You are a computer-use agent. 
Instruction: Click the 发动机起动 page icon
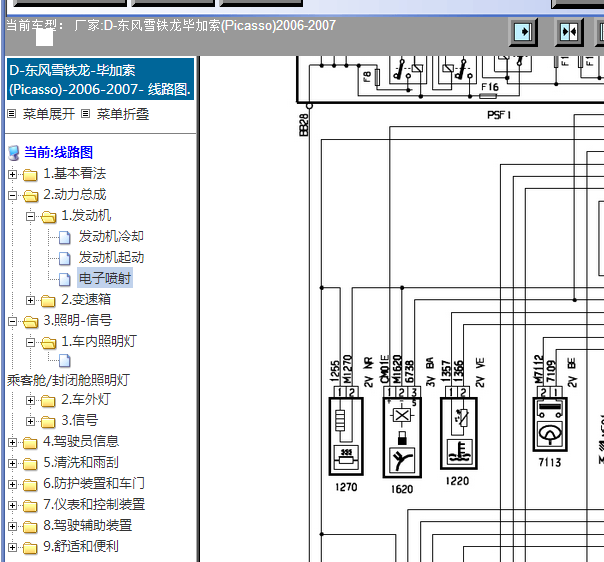pos(64,258)
